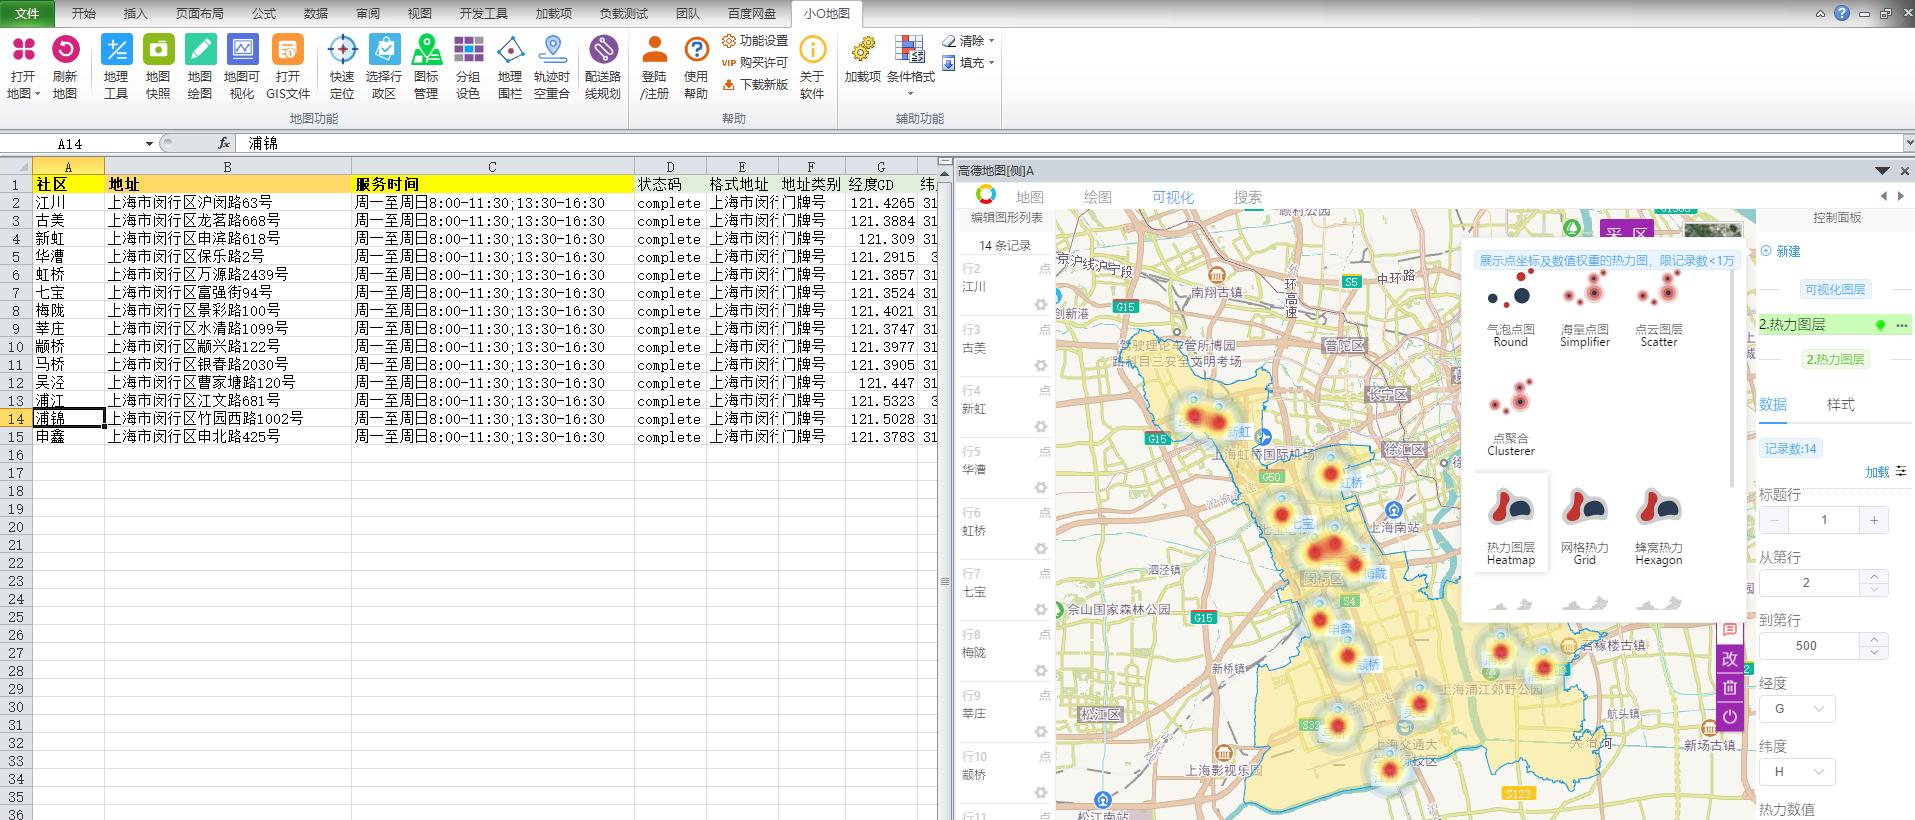The image size is (1915, 820).
Task: Open the 纬度 column dropdown showing H
Action: click(x=1797, y=772)
